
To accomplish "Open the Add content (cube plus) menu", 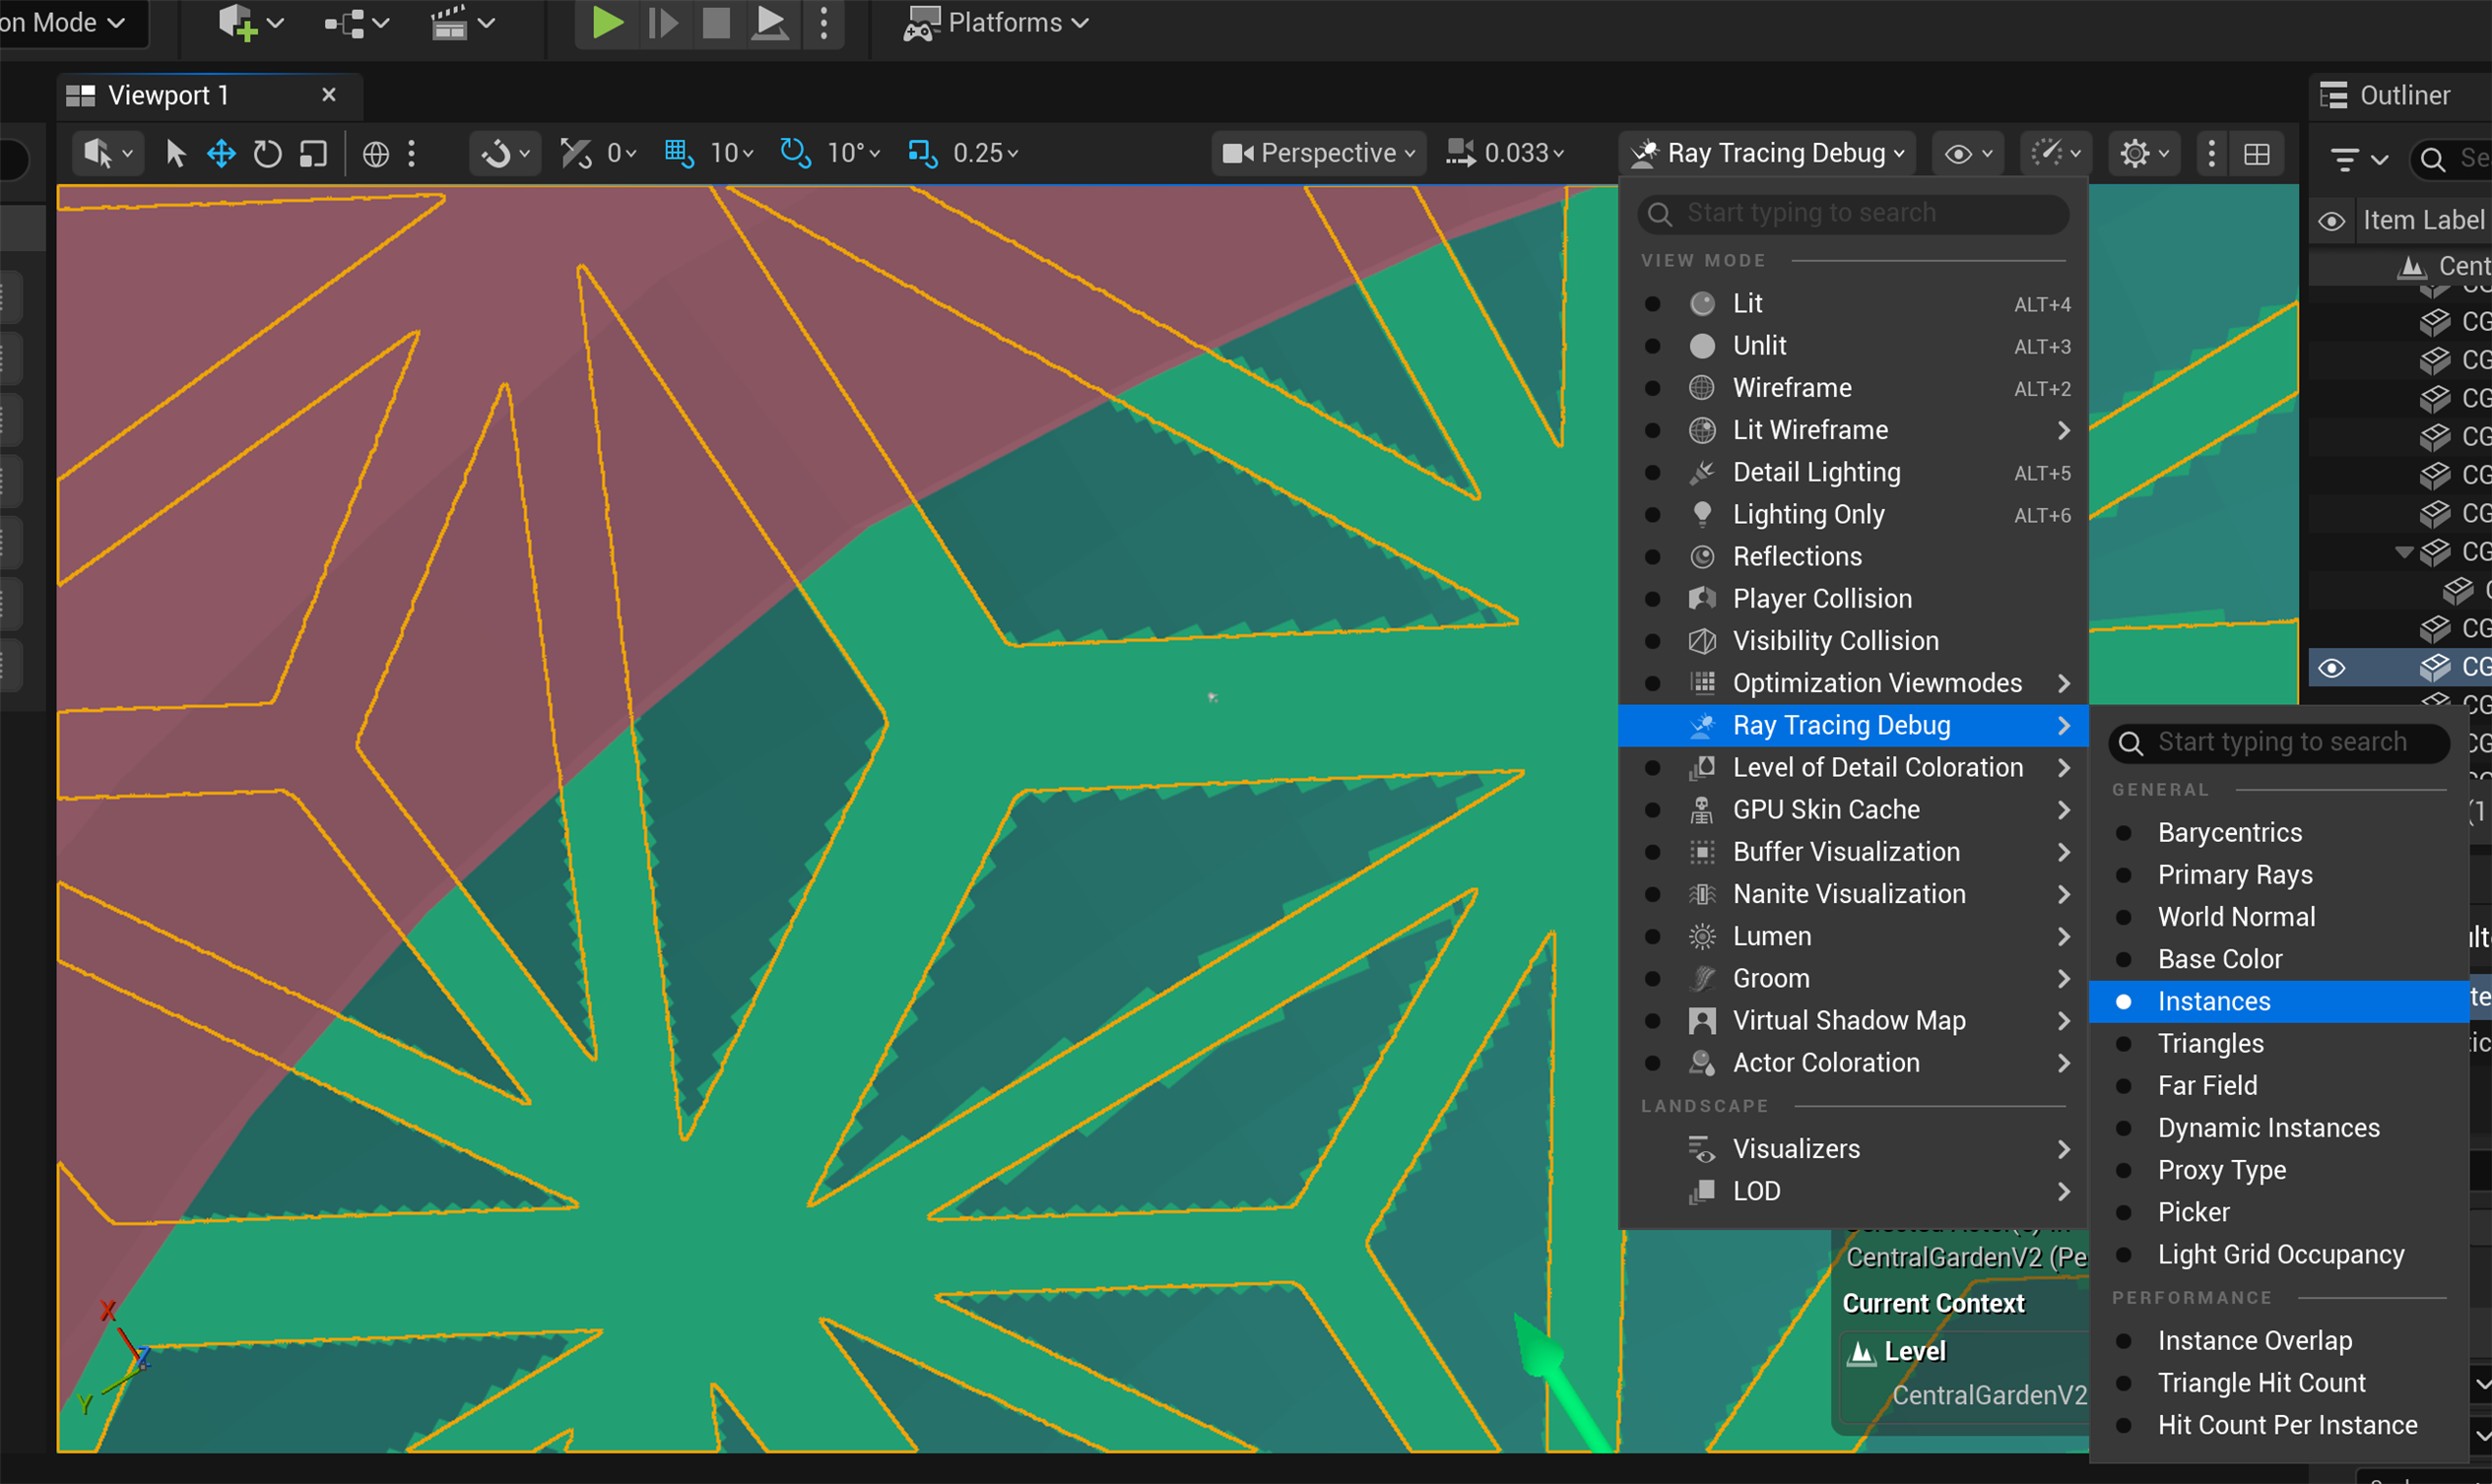I will pos(251,22).
